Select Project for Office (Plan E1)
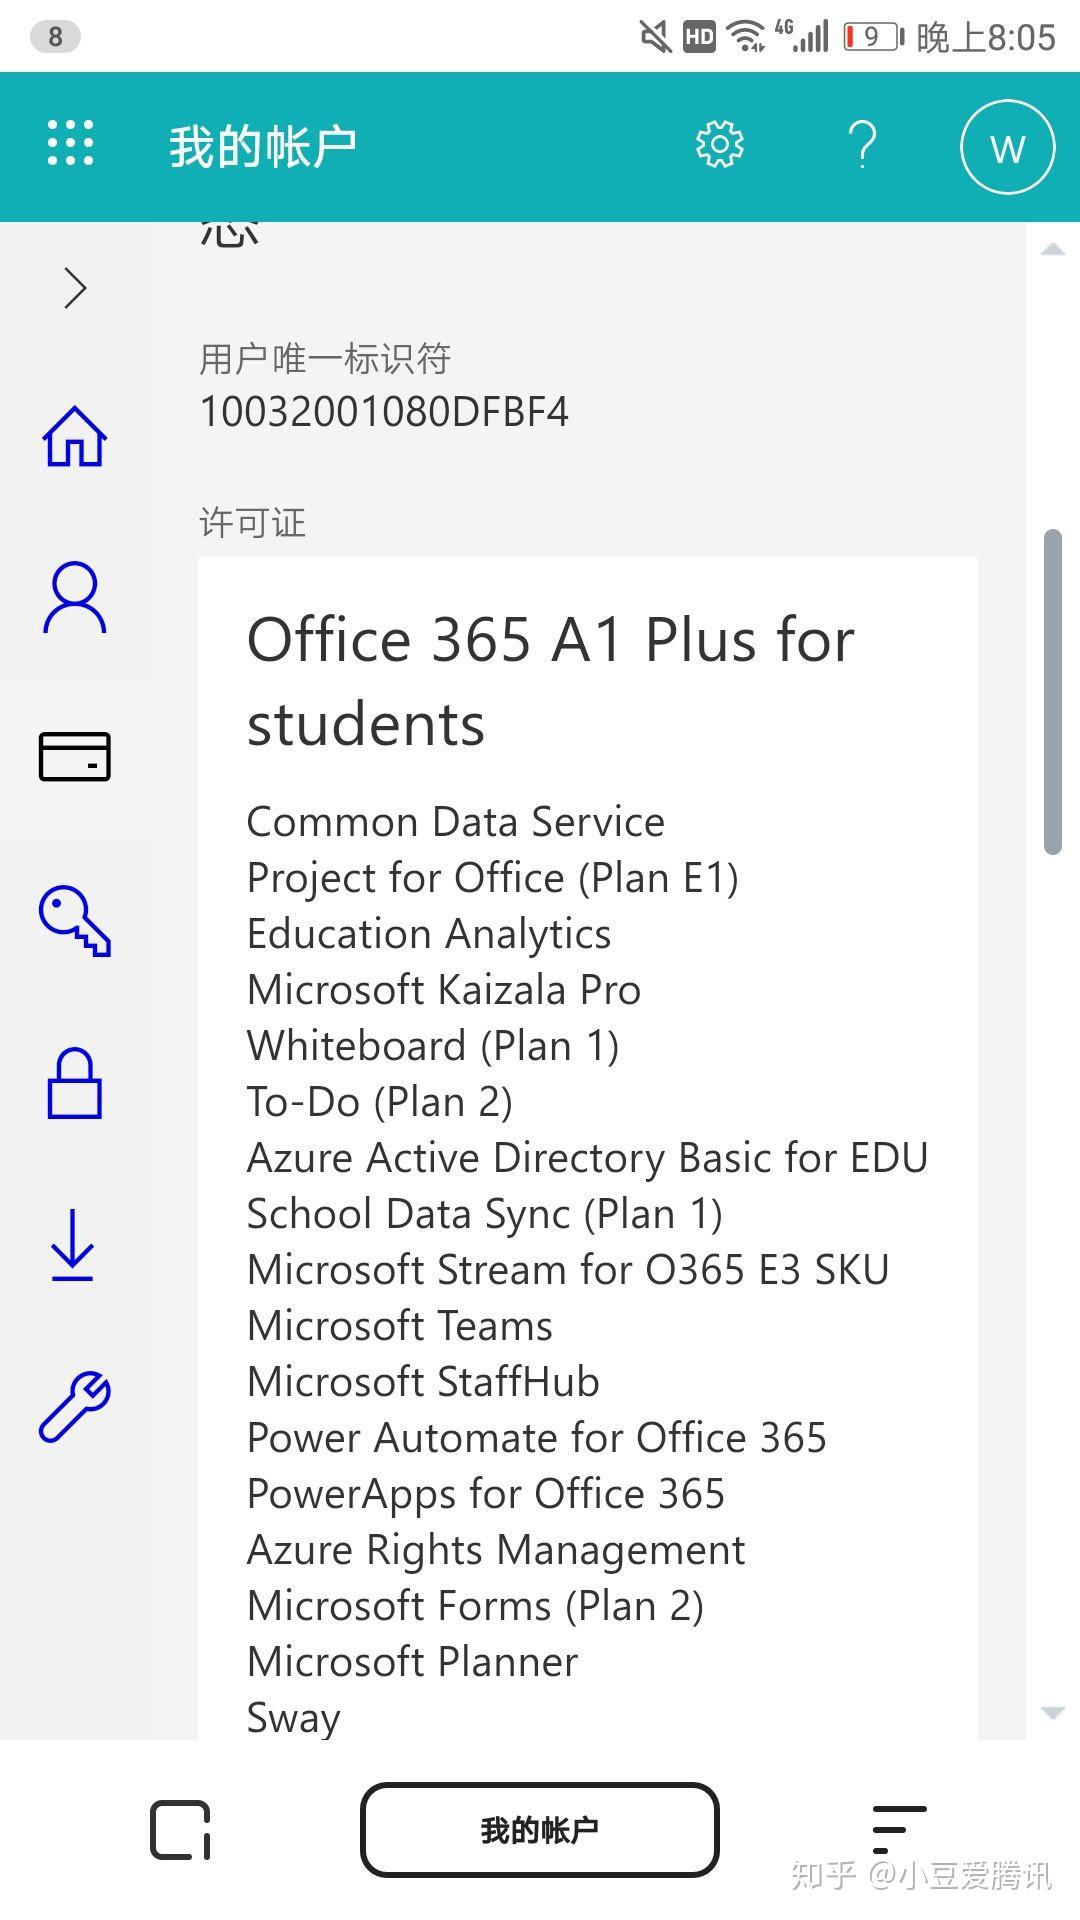Screen dimensions: 1080x1920 point(493,878)
